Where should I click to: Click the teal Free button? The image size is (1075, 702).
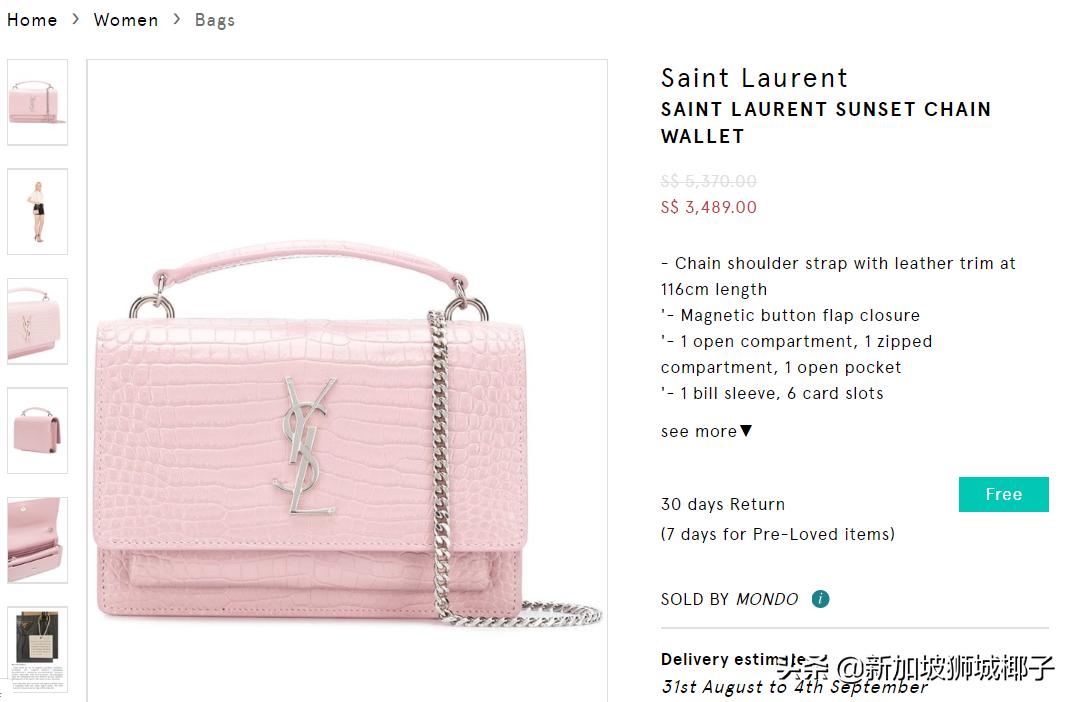[x=1004, y=494]
